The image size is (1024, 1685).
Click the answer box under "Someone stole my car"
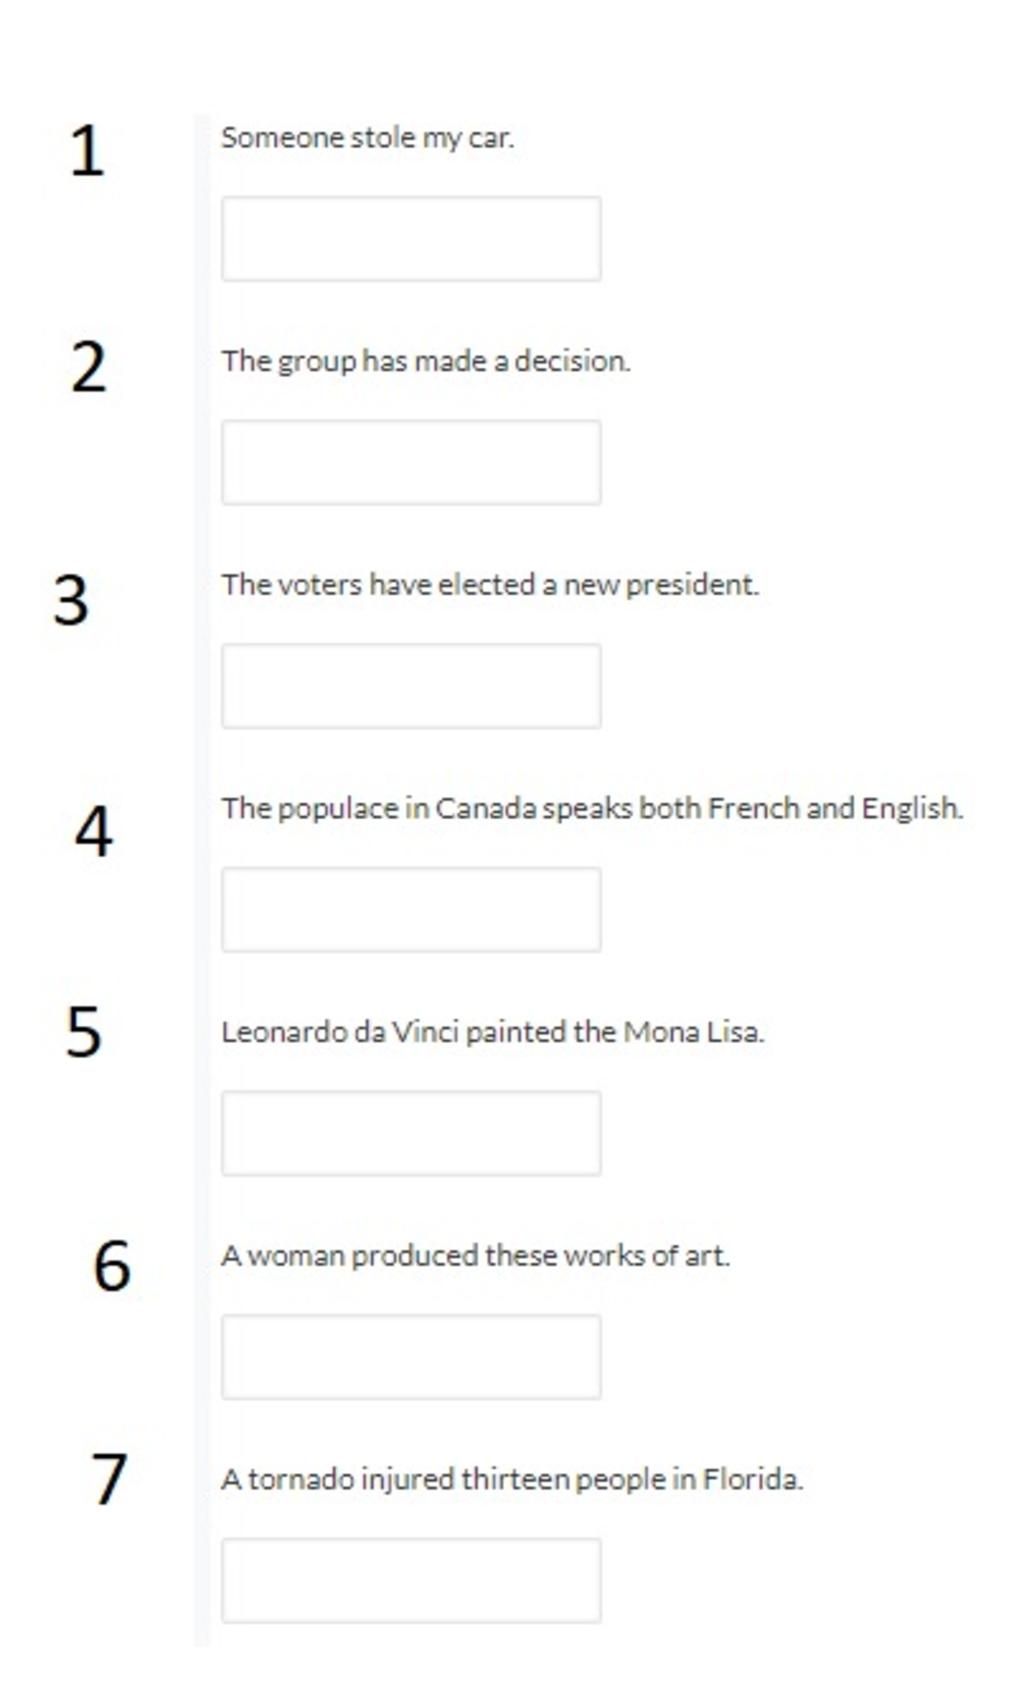click(x=411, y=239)
